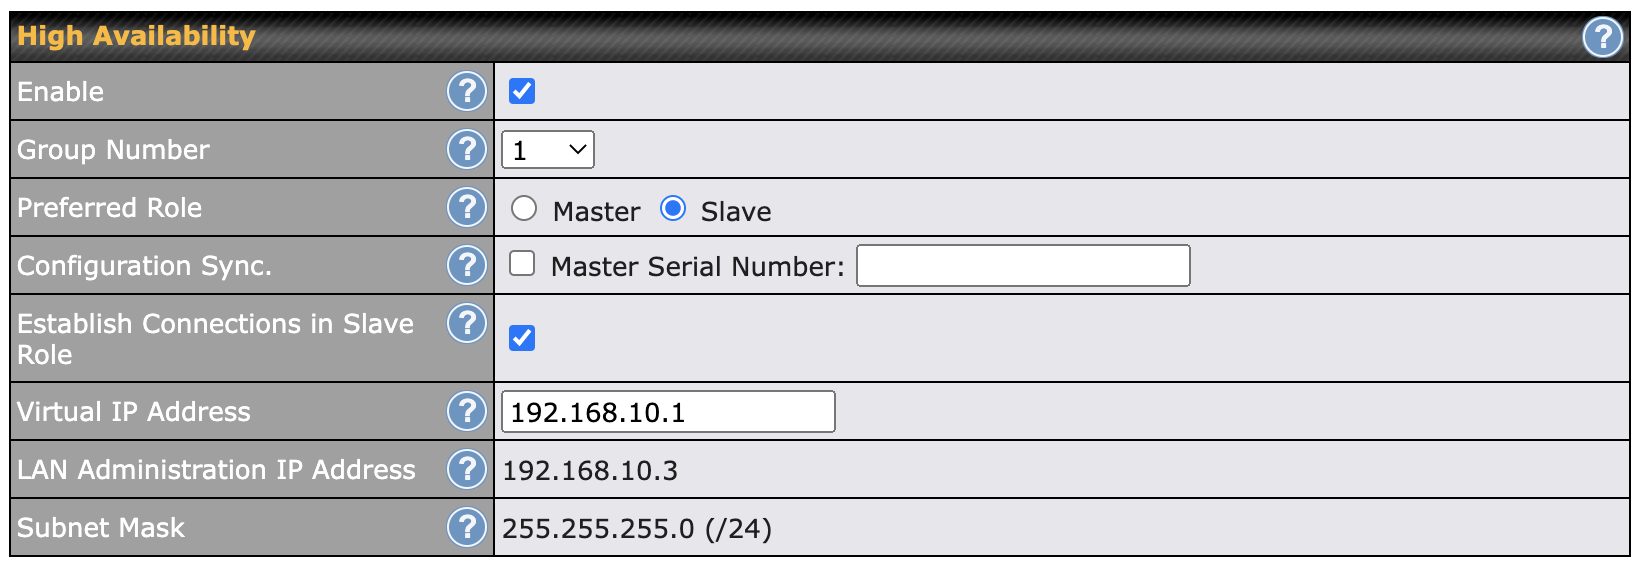This screenshot has height=578, width=1650.
Task: Click the Master Serial Number input field
Action: (x=1023, y=266)
